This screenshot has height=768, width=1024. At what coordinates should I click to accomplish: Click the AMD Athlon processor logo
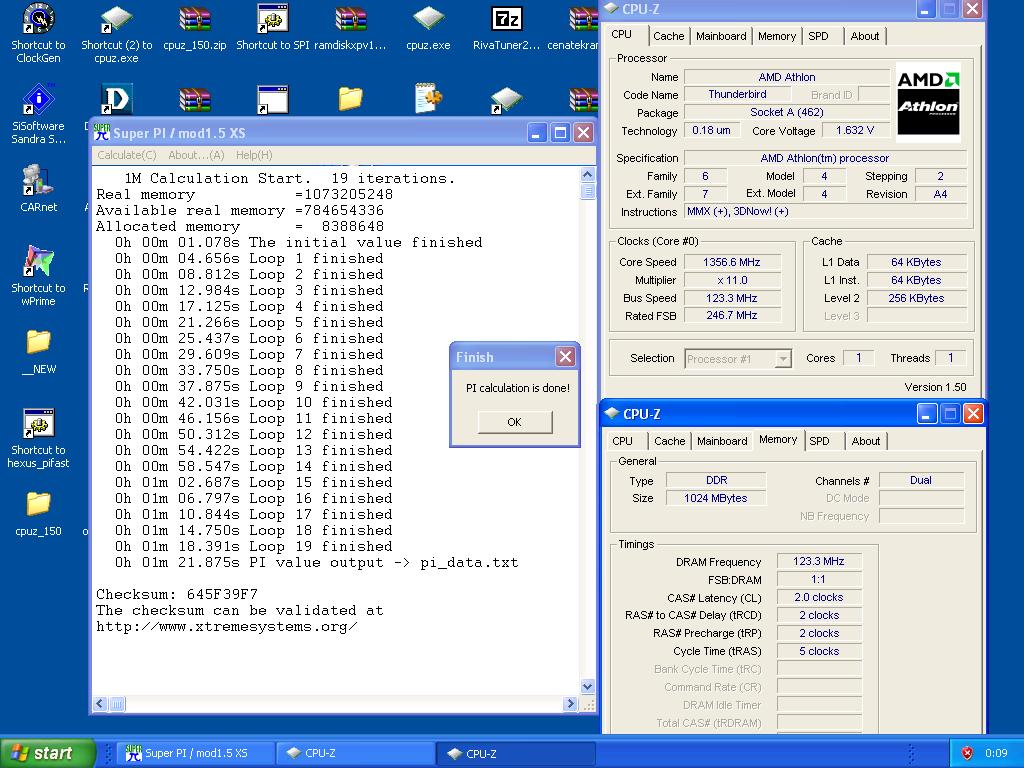click(x=928, y=102)
